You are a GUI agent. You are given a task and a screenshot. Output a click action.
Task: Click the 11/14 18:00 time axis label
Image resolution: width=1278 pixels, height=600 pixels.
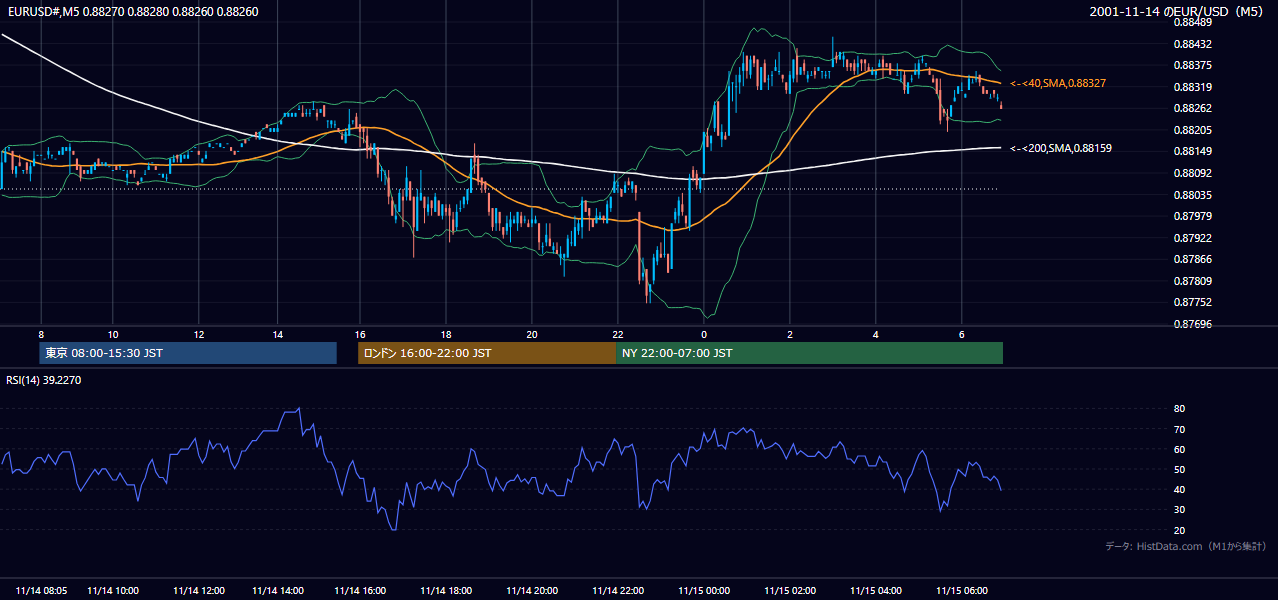446,590
